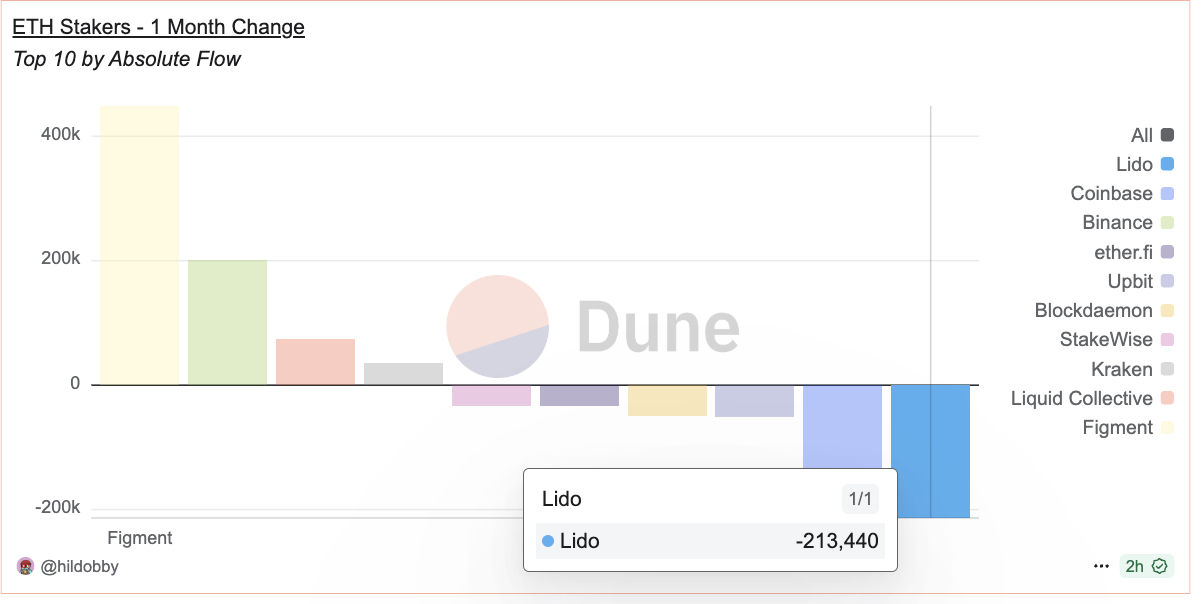1202x604 pixels.
Task: Click the Lido blue legend color swatch
Action: point(1168,165)
